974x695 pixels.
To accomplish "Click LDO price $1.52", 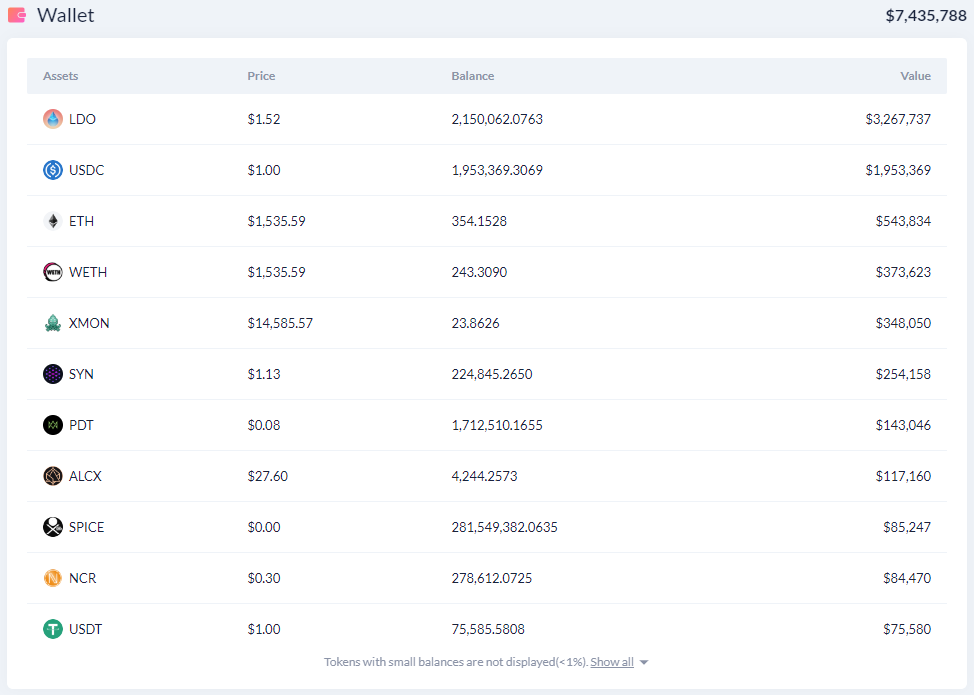I will coord(264,119).
